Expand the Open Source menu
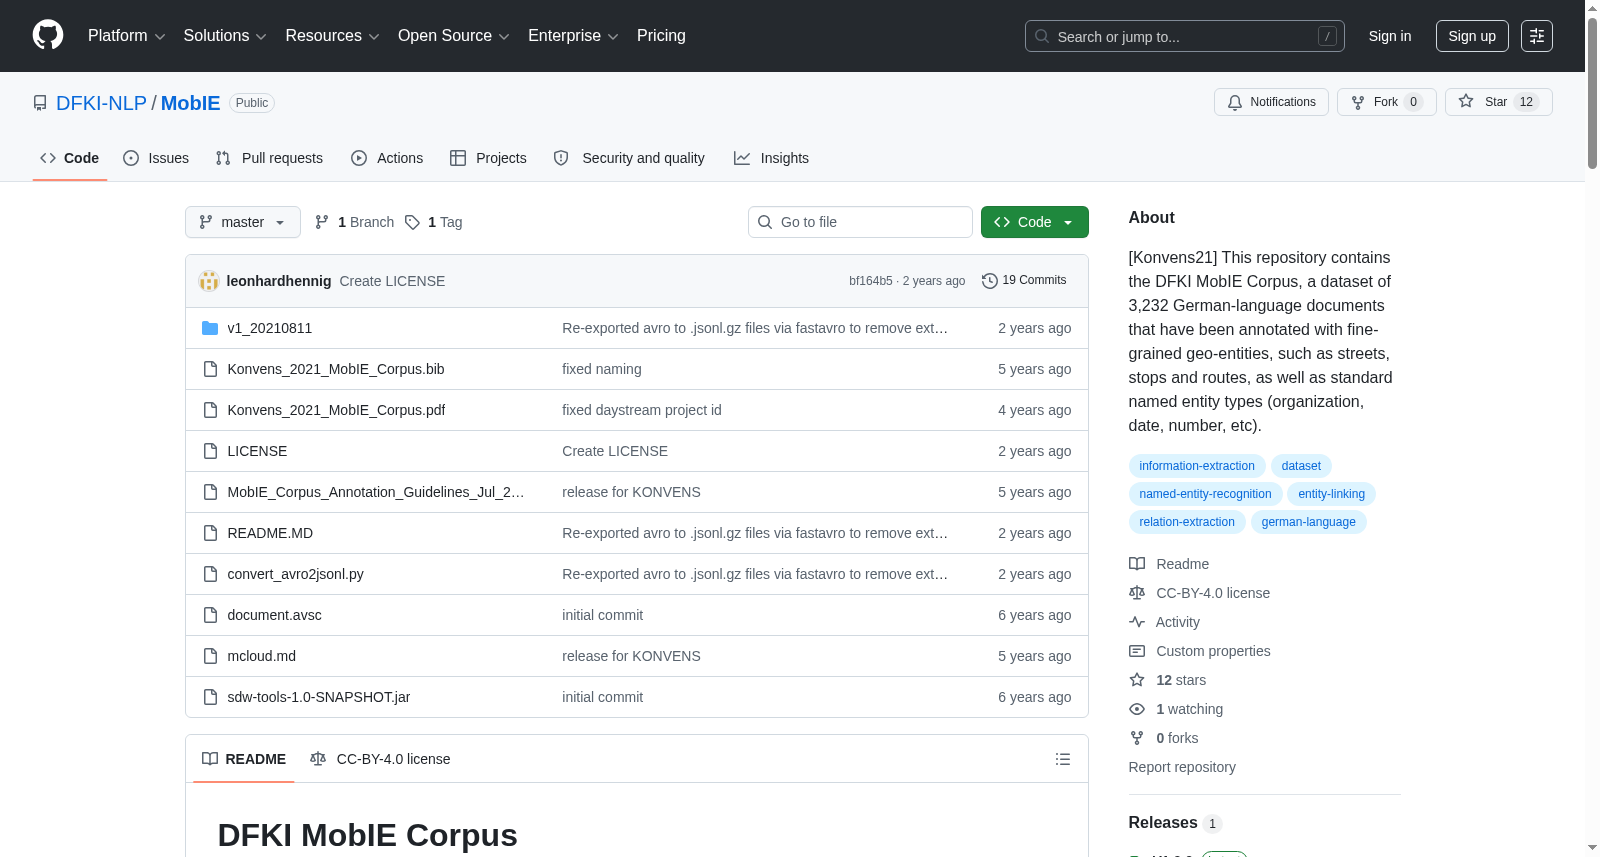Viewport: 1600px width, 857px height. pos(453,36)
